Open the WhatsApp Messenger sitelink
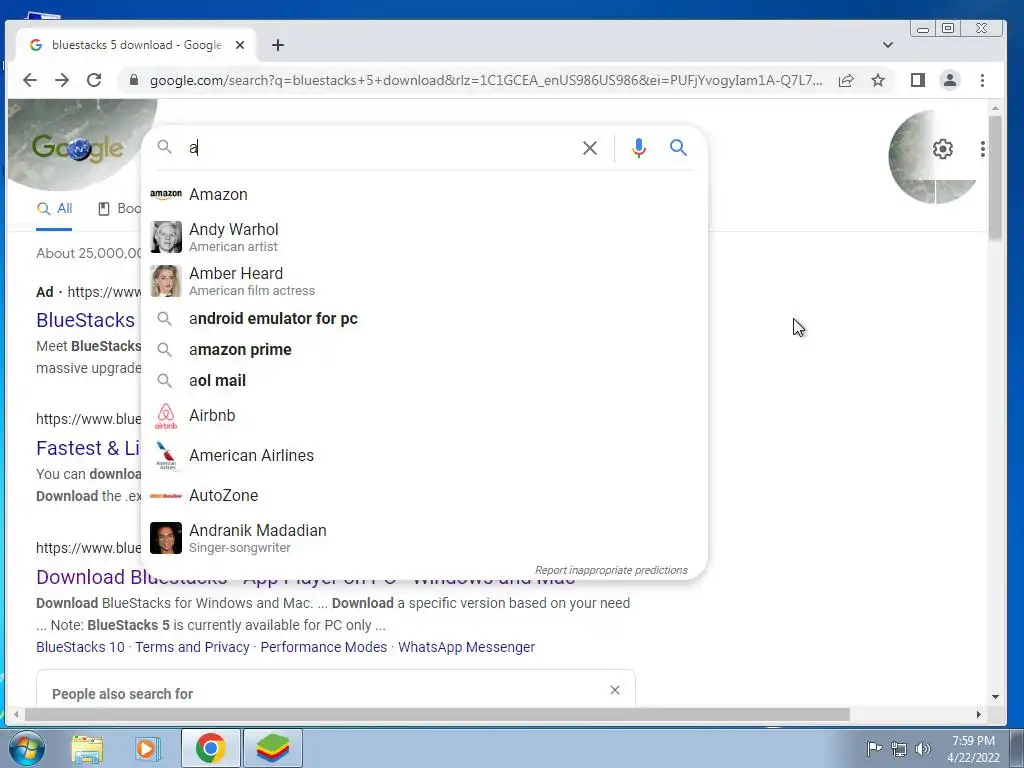Viewport: 1024px width, 768px height. [x=466, y=647]
